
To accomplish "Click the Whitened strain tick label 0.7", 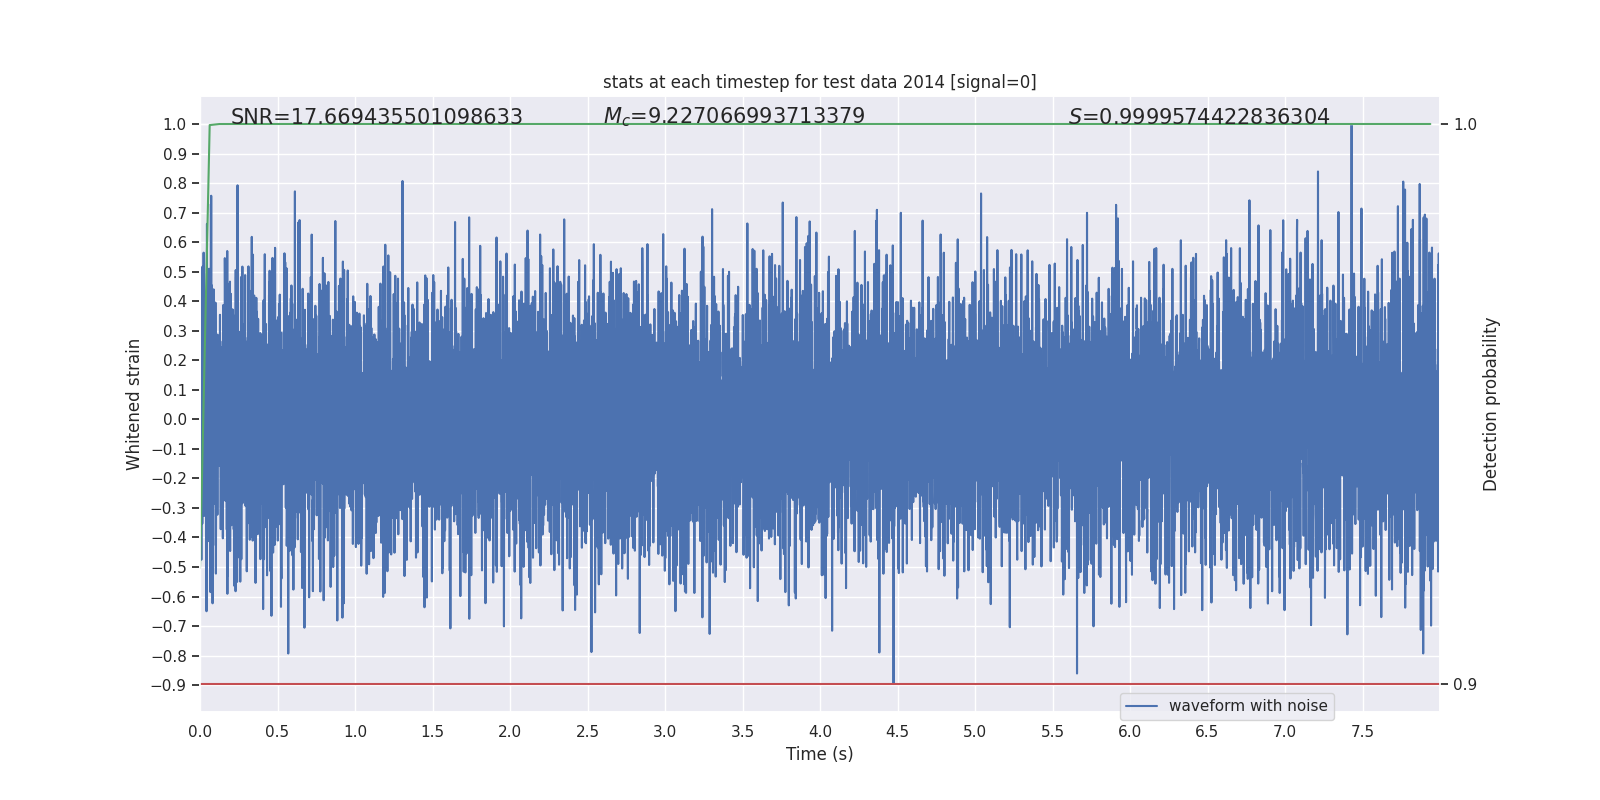I will (x=175, y=213).
